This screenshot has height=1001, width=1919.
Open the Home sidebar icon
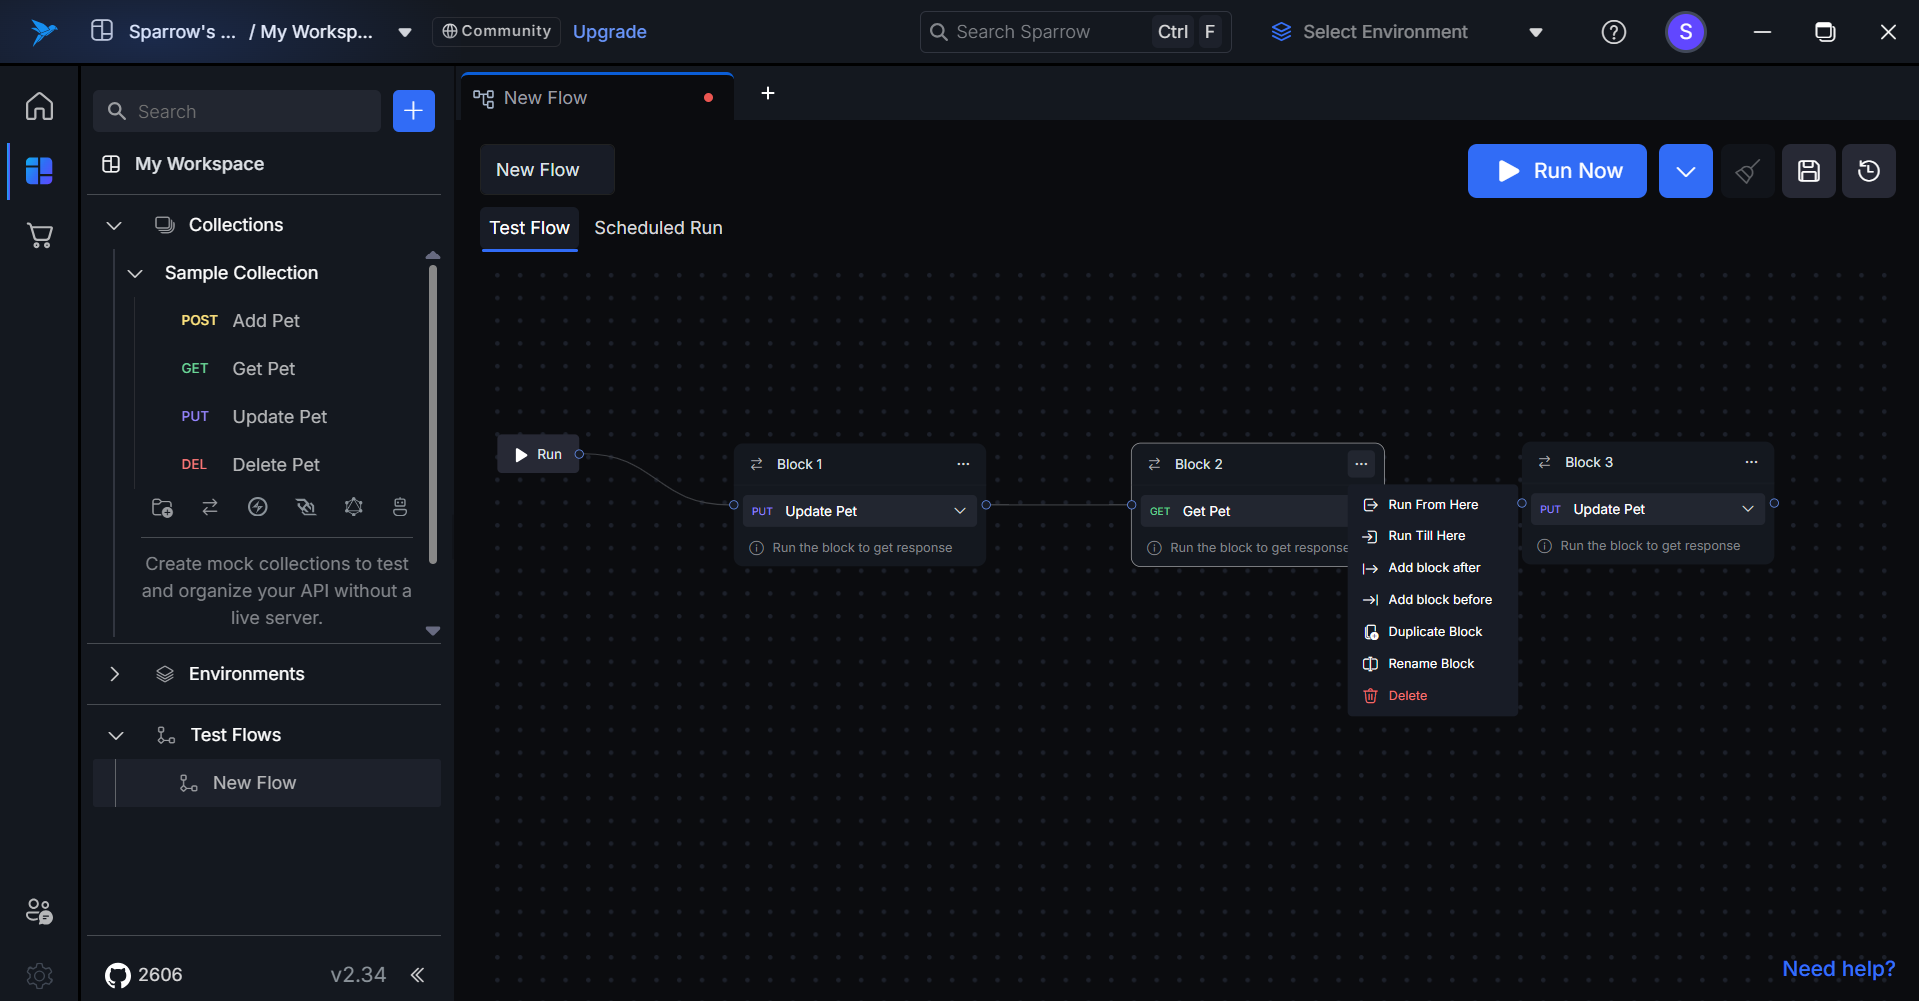tap(39, 106)
